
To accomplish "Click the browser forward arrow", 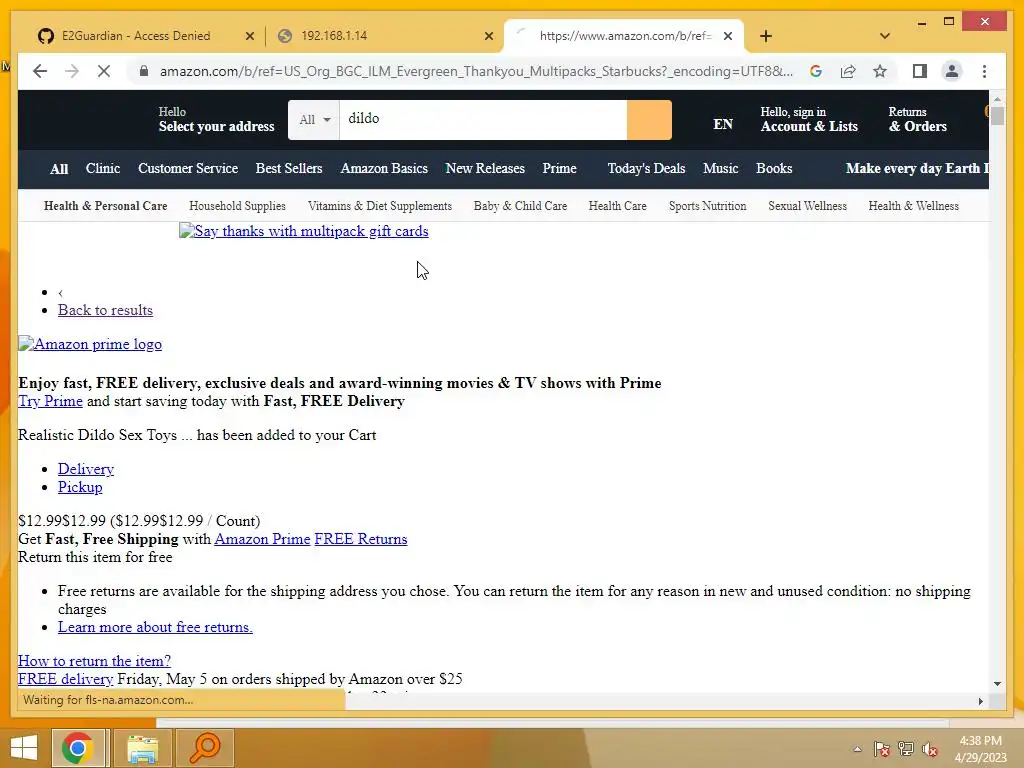I will pyautogui.click(x=72, y=71).
